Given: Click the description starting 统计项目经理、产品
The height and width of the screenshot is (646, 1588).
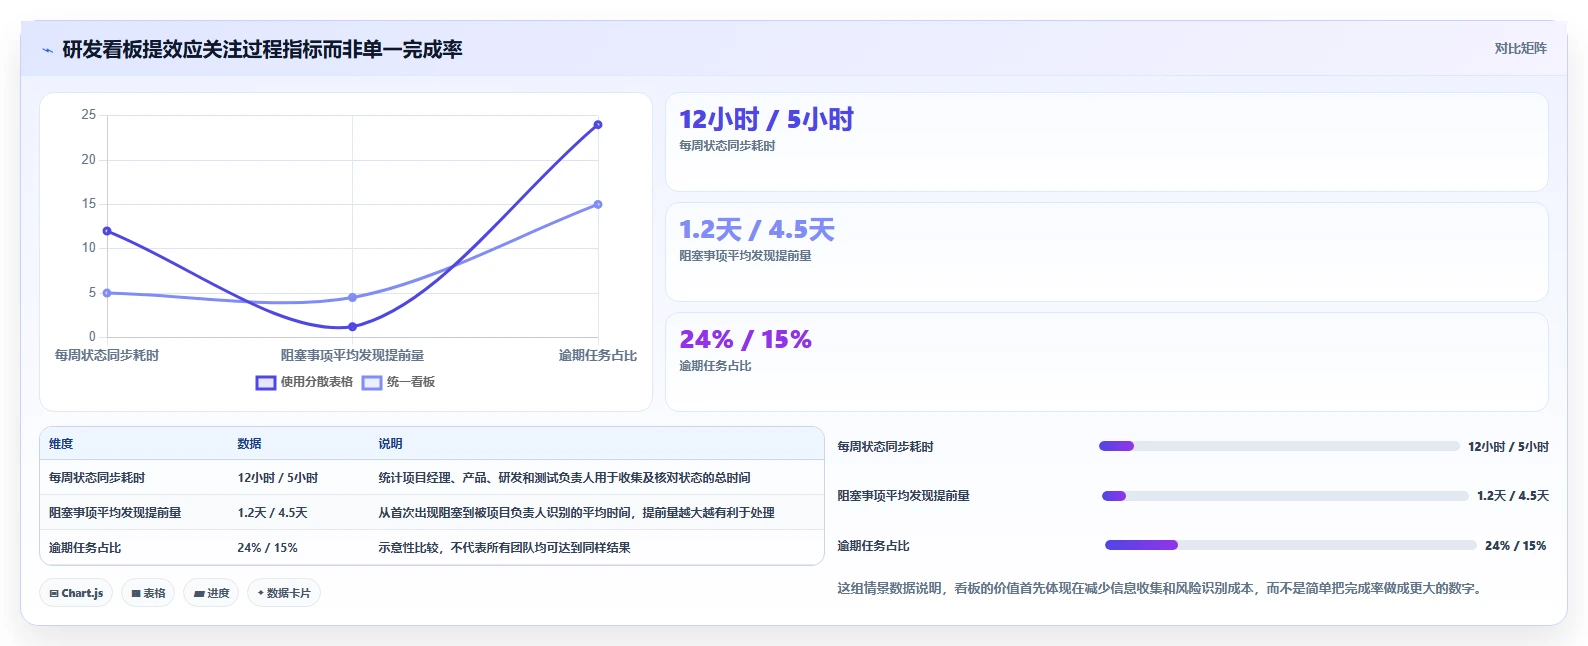Looking at the screenshot, I should [564, 478].
